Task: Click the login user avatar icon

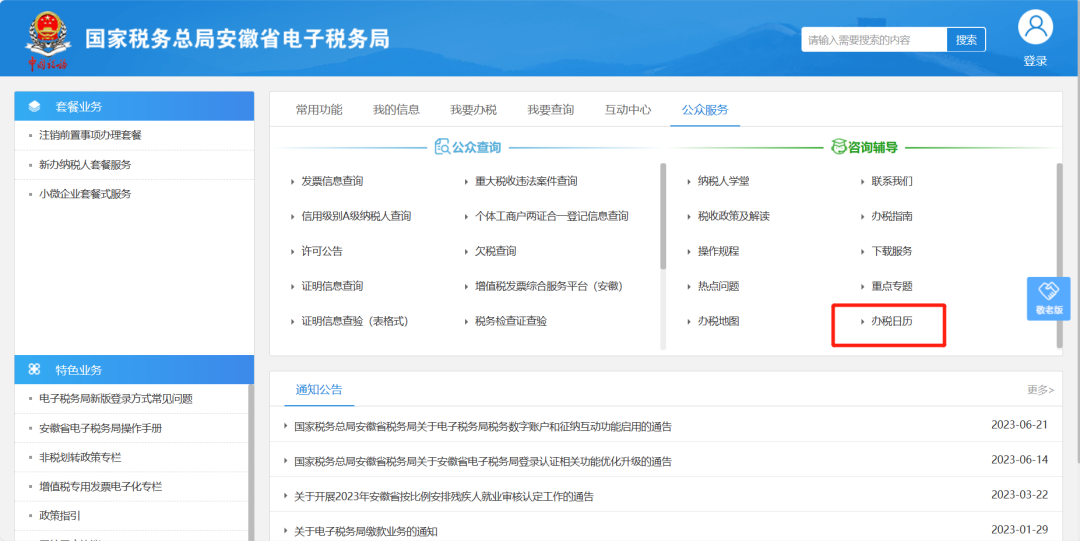Action: pyautogui.click(x=1035, y=27)
